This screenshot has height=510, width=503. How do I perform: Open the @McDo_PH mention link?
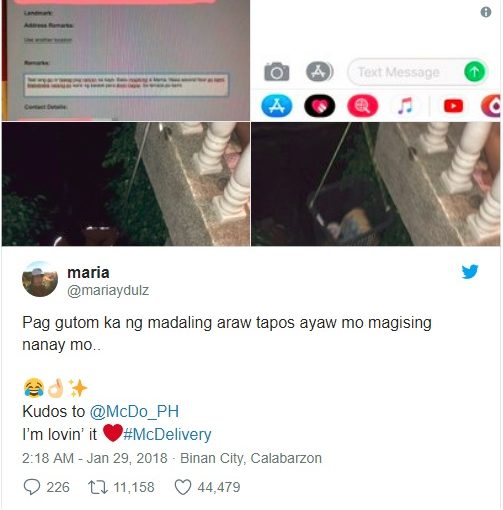pos(134,411)
